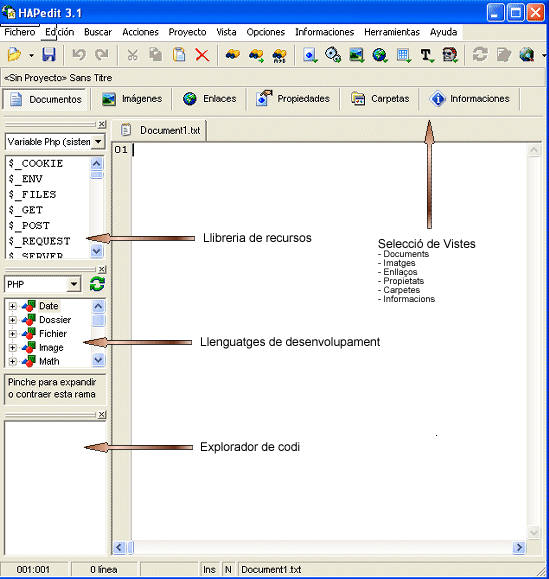Delete with the red X icon

coord(202,55)
